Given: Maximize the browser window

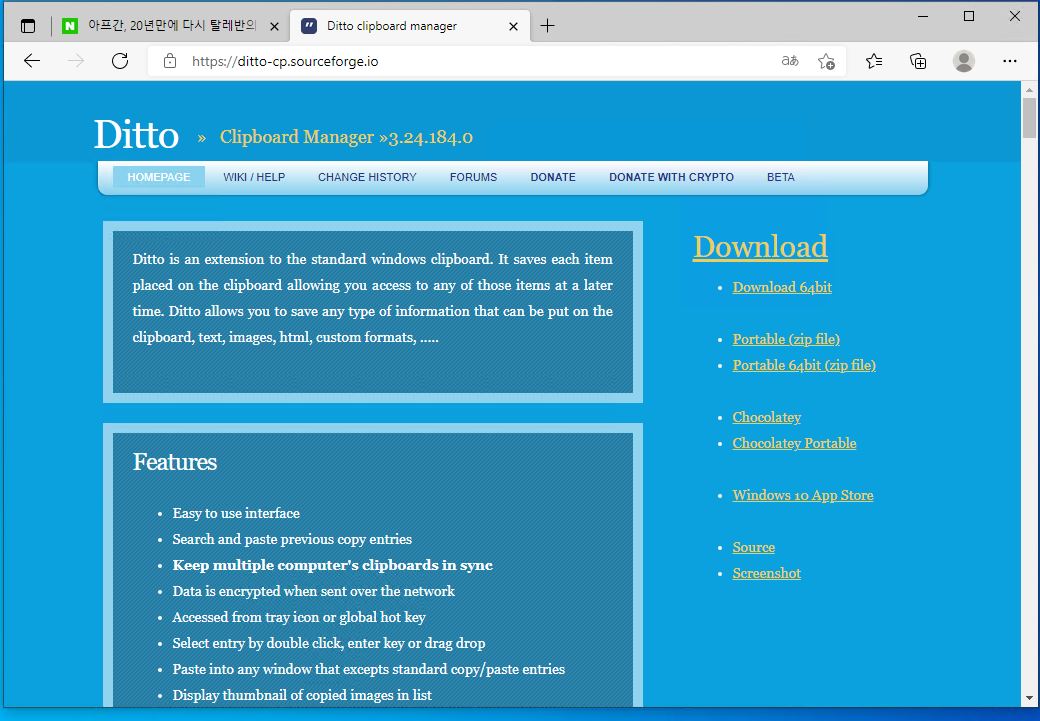Looking at the screenshot, I should [969, 16].
